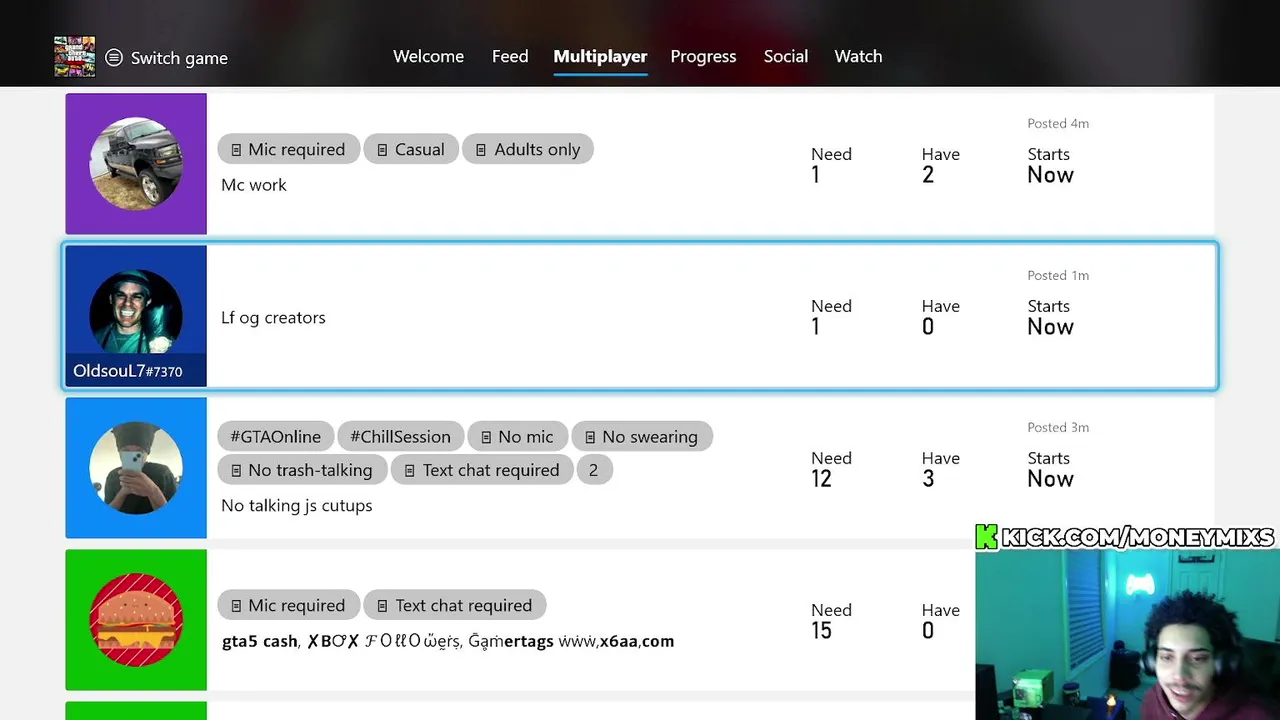The height and width of the screenshot is (720, 1280).
Task: Click the tag icon beside No swearing
Action: click(x=589, y=437)
